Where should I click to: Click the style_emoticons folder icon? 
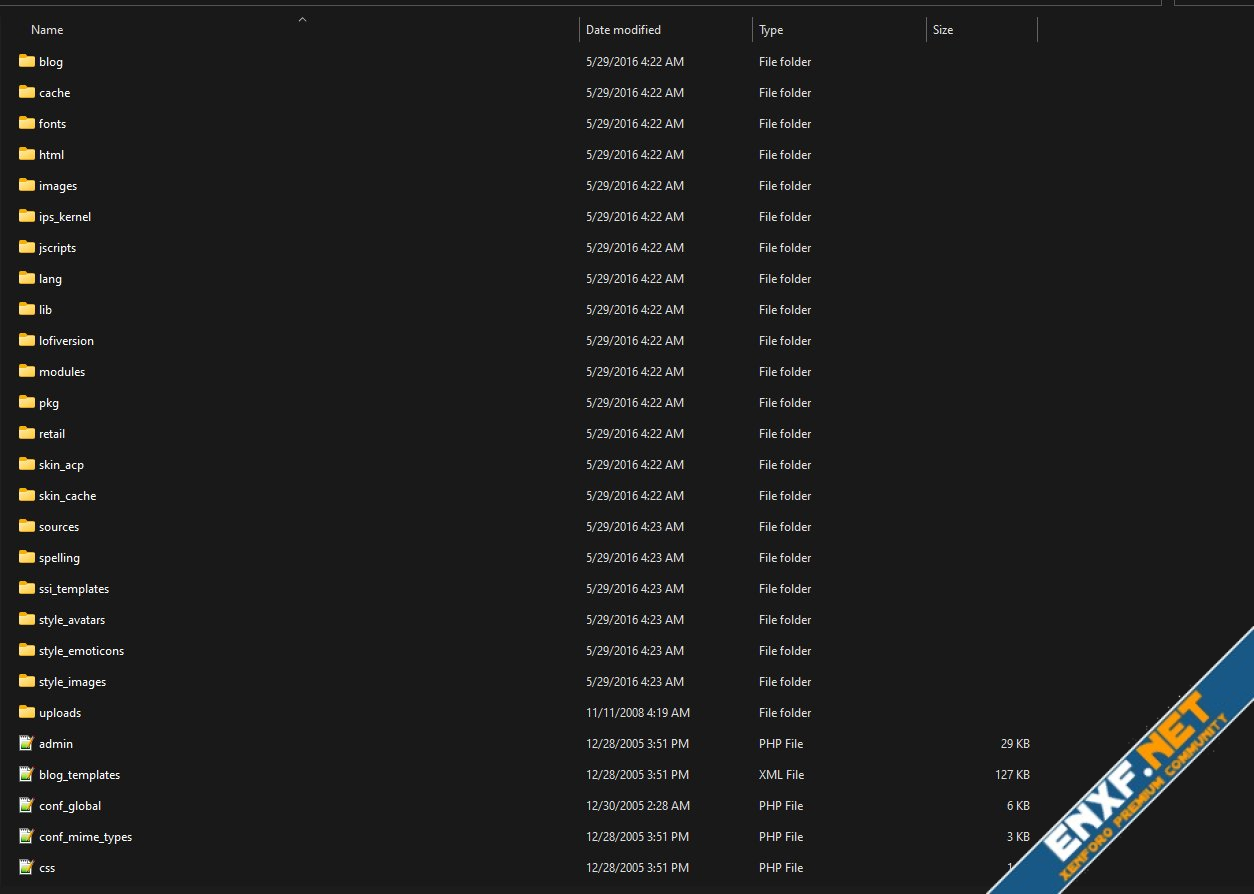click(x=27, y=651)
